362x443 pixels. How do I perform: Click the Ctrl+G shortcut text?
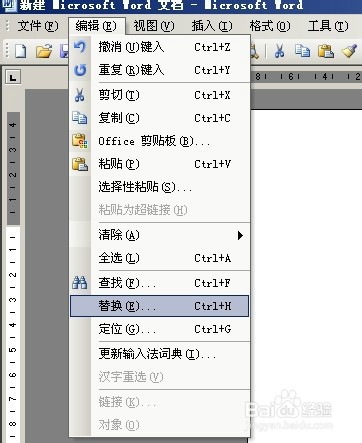[x=213, y=329]
